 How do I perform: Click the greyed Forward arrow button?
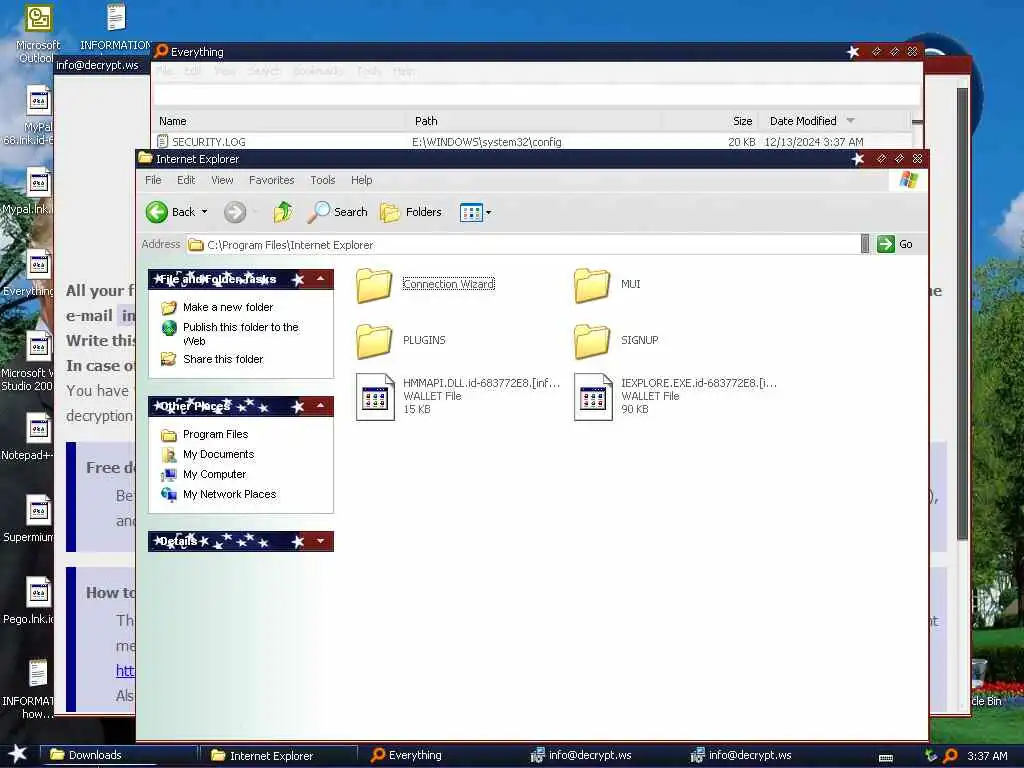pyautogui.click(x=235, y=212)
